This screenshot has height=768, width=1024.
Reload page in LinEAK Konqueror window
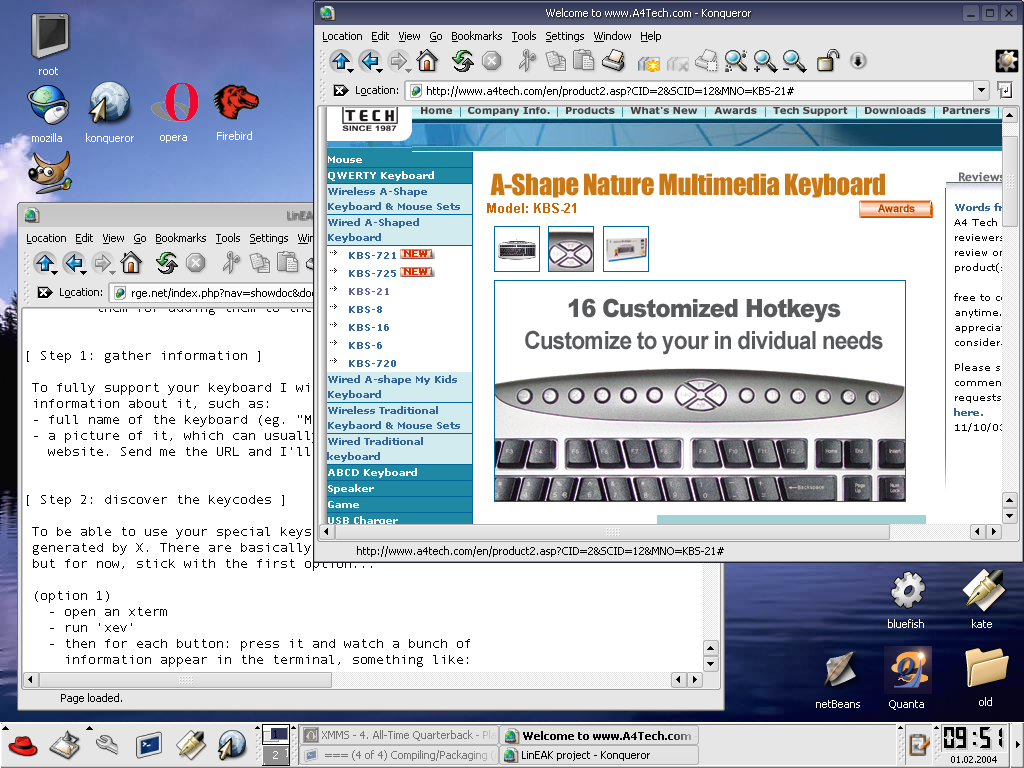(x=167, y=263)
